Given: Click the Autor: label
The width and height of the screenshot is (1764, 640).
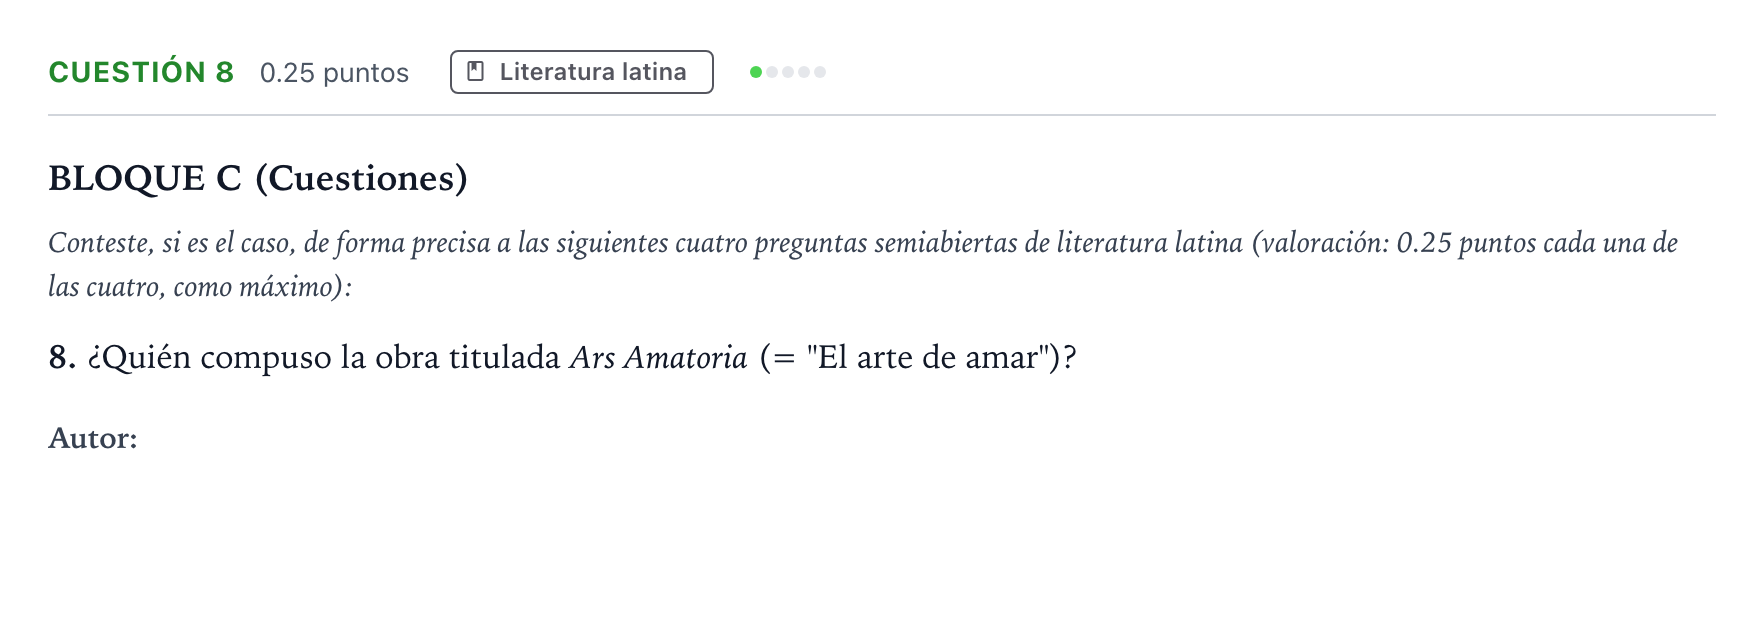Looking at the screenshot, I should pos(93,438).
